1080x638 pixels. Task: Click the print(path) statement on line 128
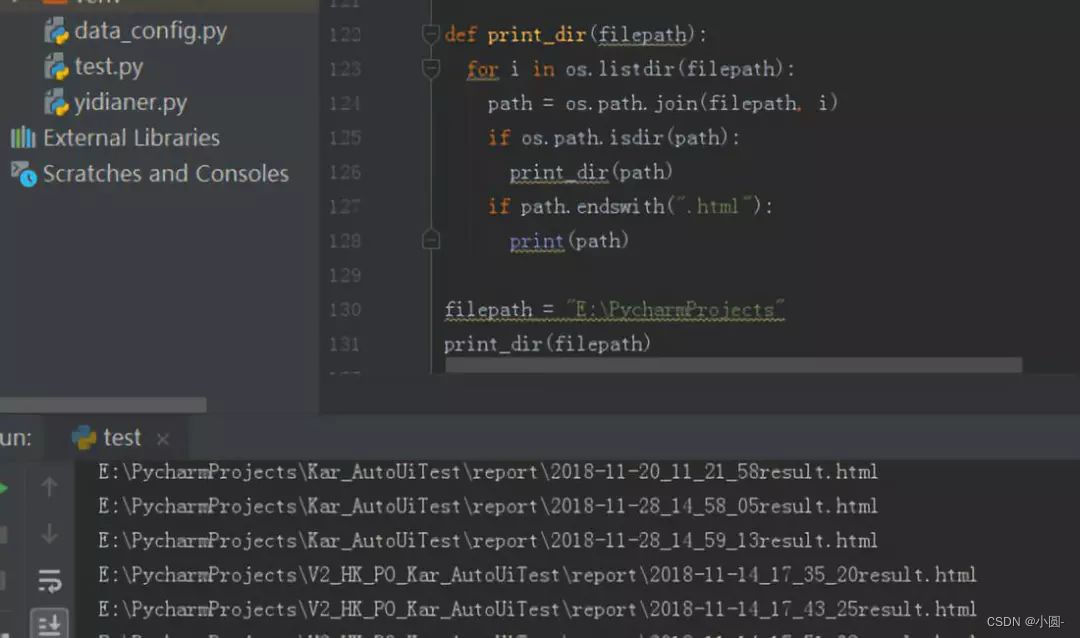coord(569,240)
